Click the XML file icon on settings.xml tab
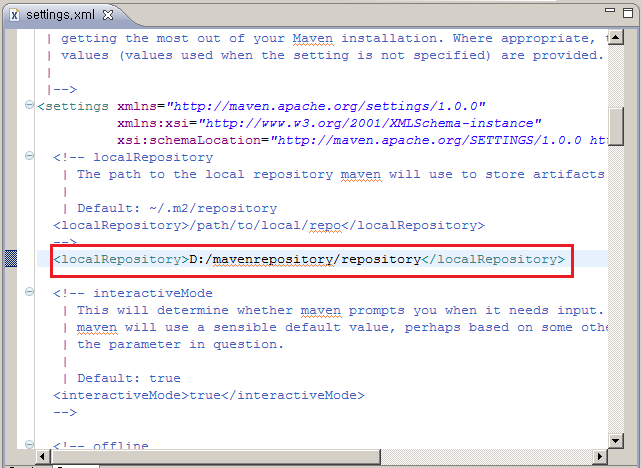Screen dimensions: 641x468 point(13,15)
